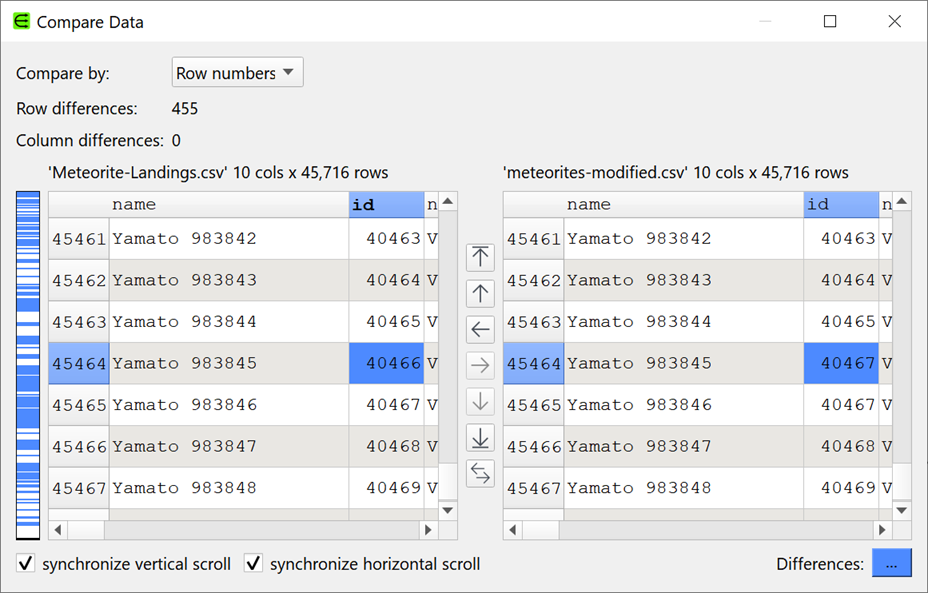Jump to the last difference arrow button
Screen dimensions: 928x593
click(x=480, y=437)
